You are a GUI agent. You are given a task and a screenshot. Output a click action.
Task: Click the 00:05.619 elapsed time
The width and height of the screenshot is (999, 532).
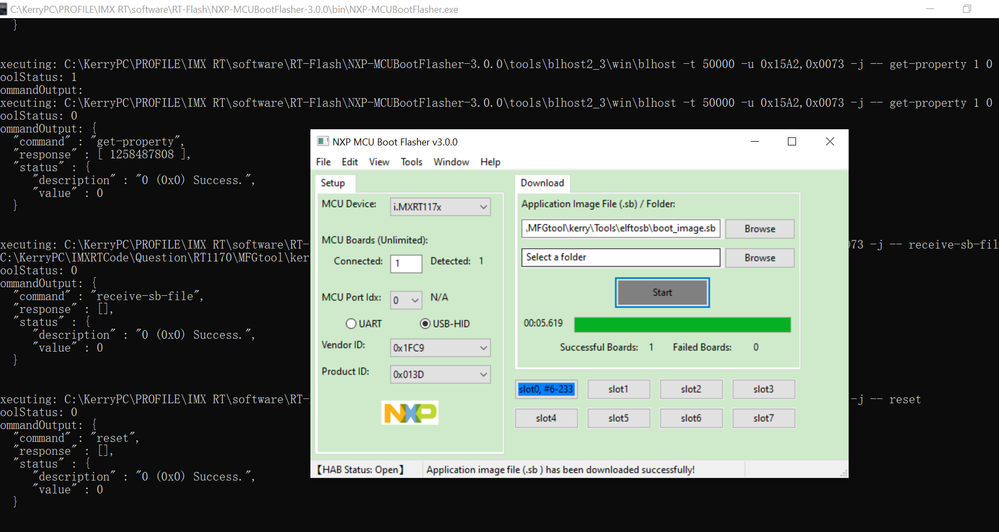point(543,323)
